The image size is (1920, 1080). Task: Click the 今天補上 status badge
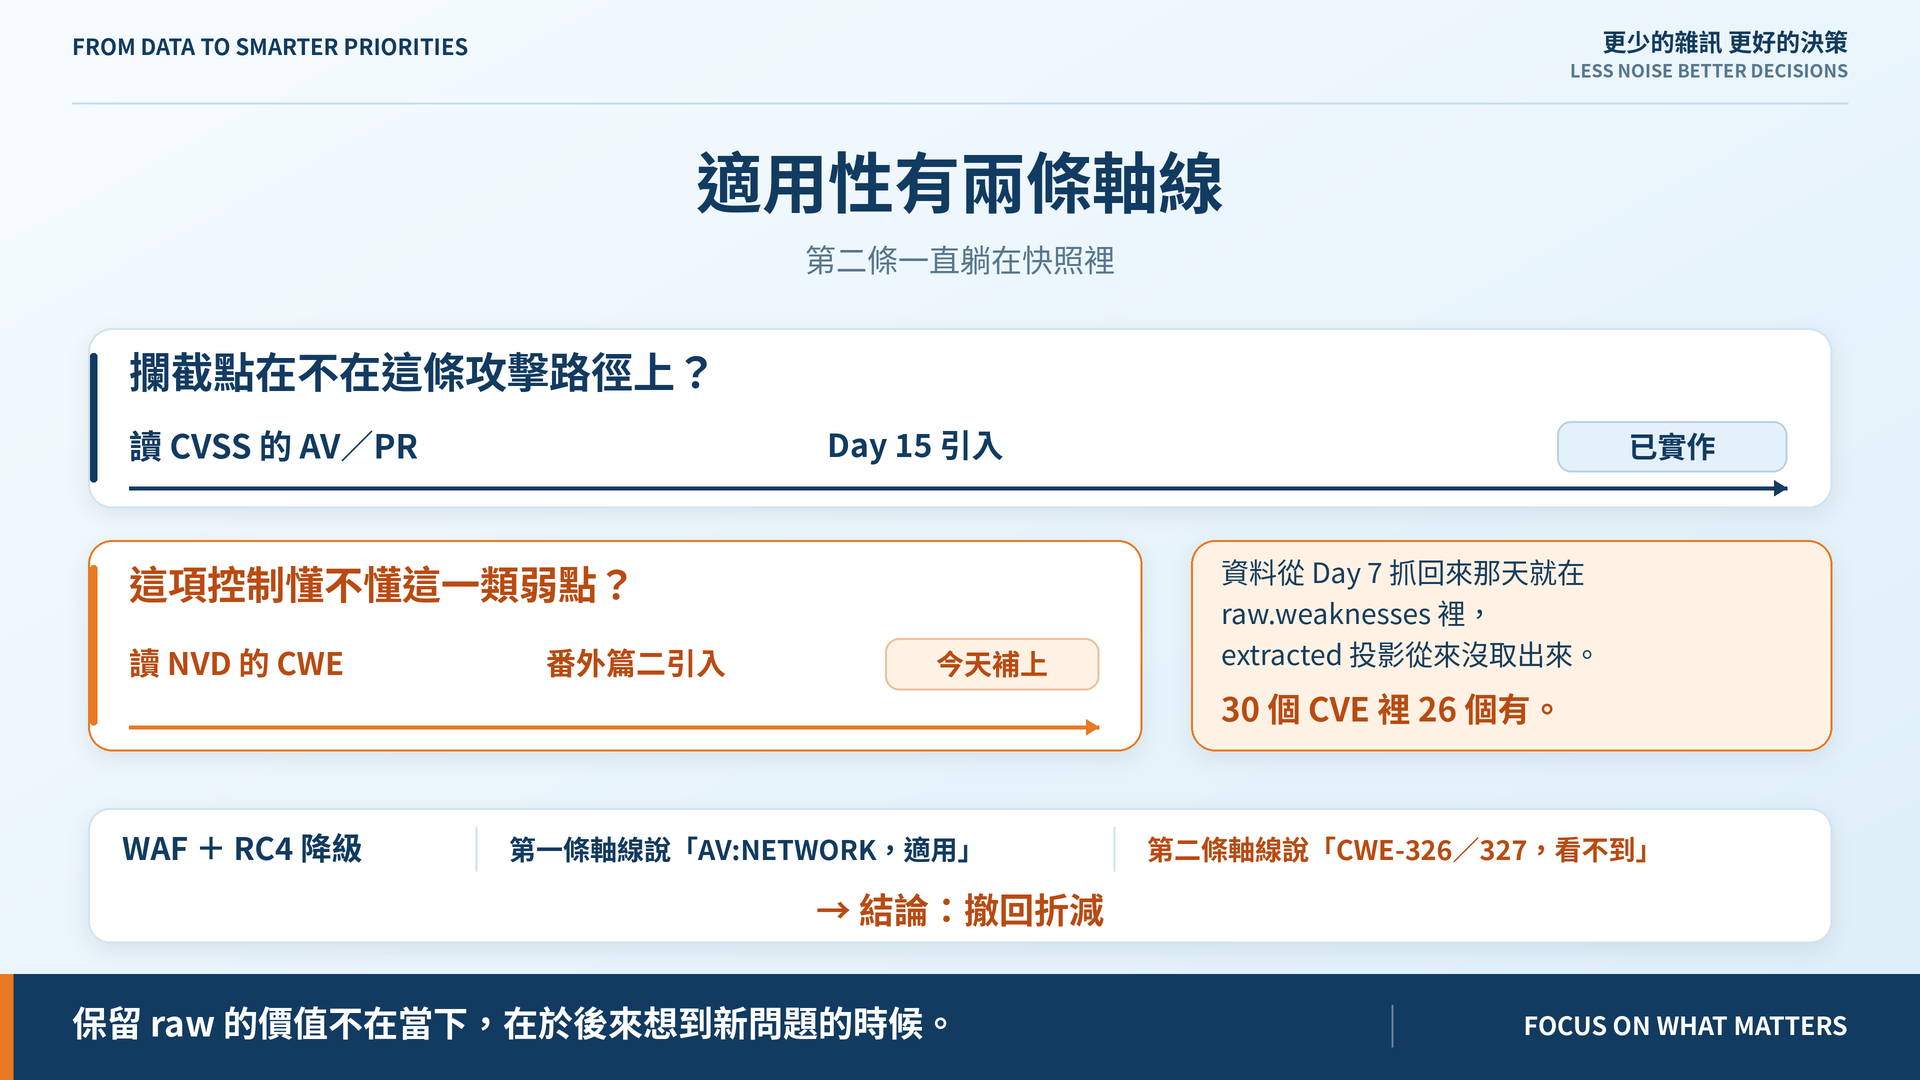point(992,664)
